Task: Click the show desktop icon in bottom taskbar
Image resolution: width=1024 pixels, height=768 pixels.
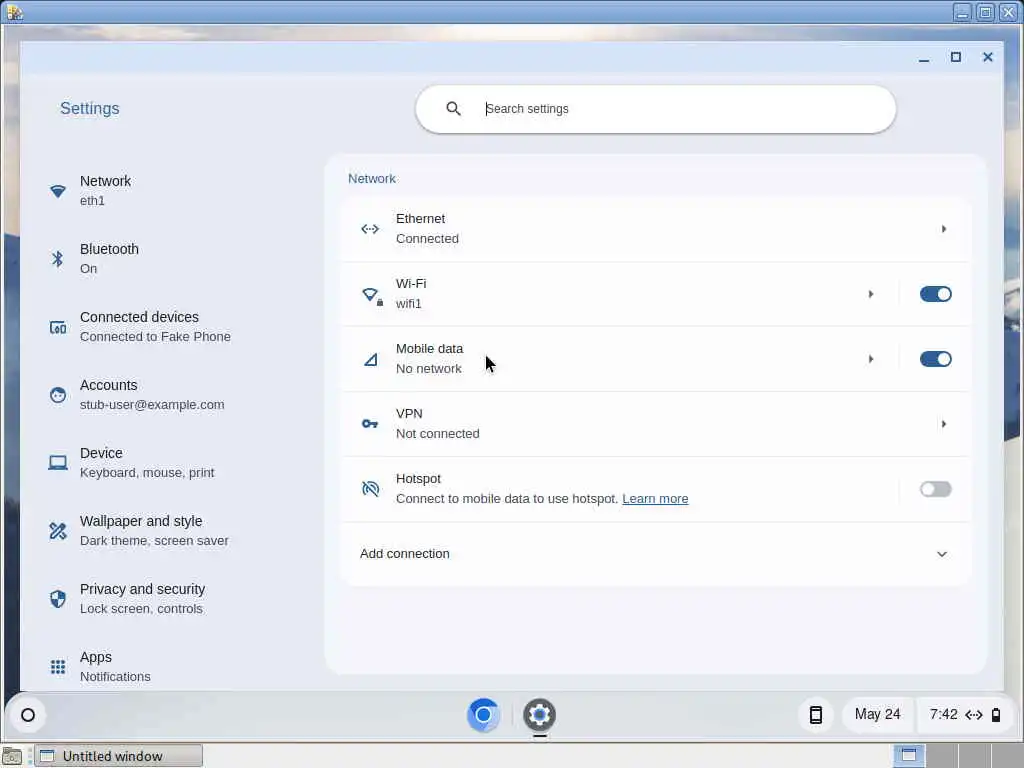Action: [x=12, y=756]
